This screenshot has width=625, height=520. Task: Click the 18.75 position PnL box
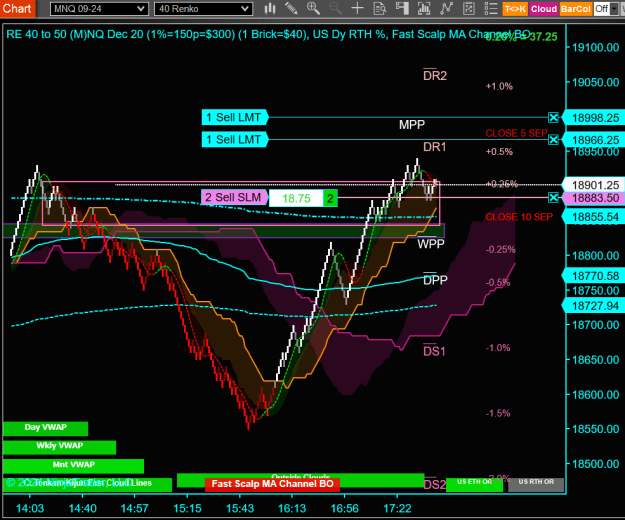[x=296, y=198]
